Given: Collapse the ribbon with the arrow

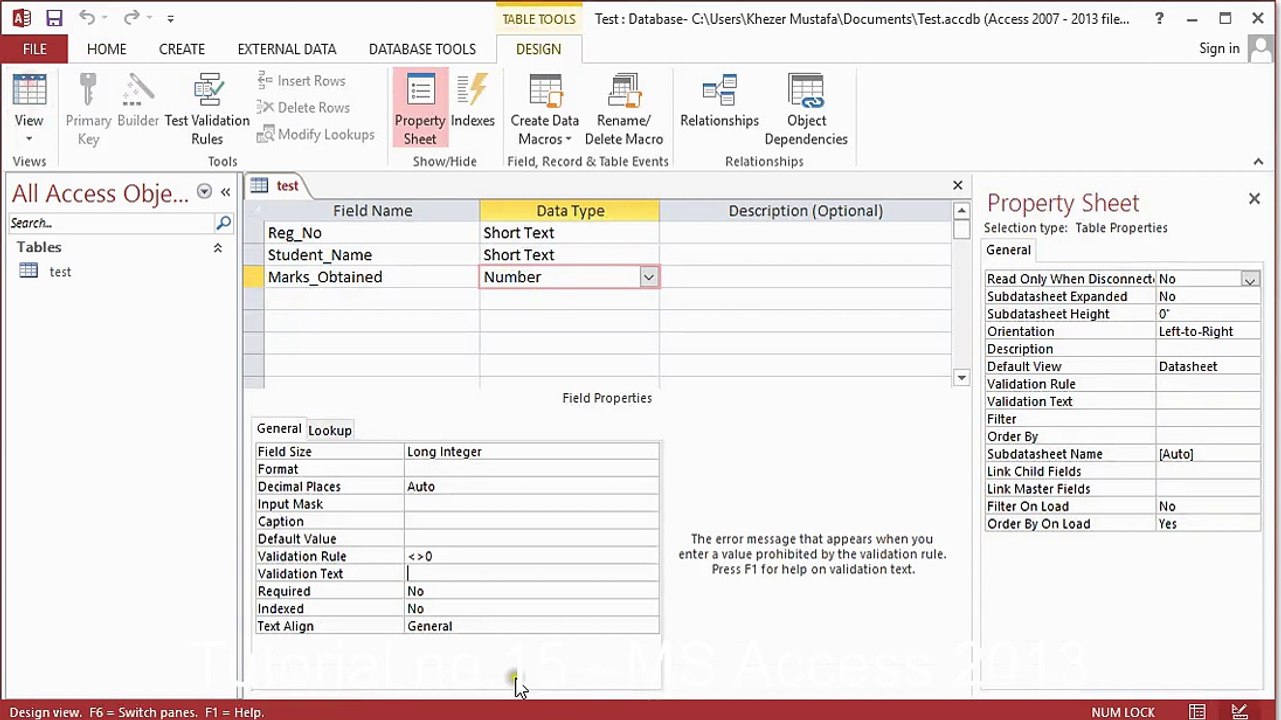Looking at the screenshot, I should [x=1258, y=162].
